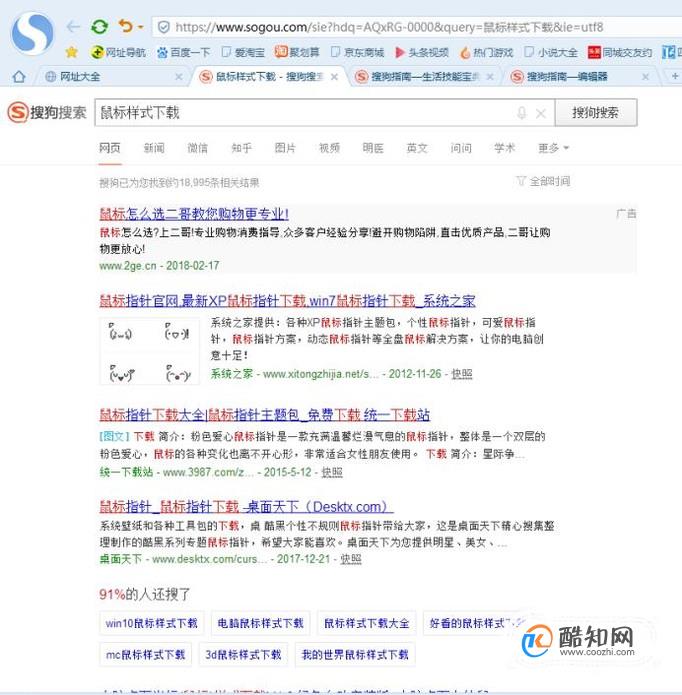Open ad result 鼠标怎么选二哥教您购物更专业
The height and width of the screenshot is (695, 682).
tap(194, 214)
